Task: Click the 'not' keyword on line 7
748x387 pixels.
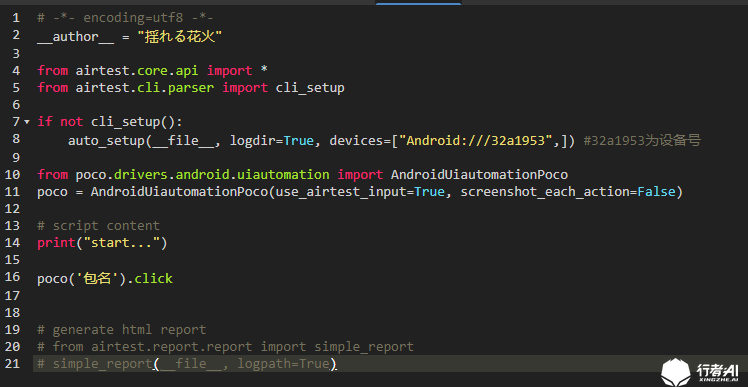Action: pyautogui.click(x=72, y=122)
